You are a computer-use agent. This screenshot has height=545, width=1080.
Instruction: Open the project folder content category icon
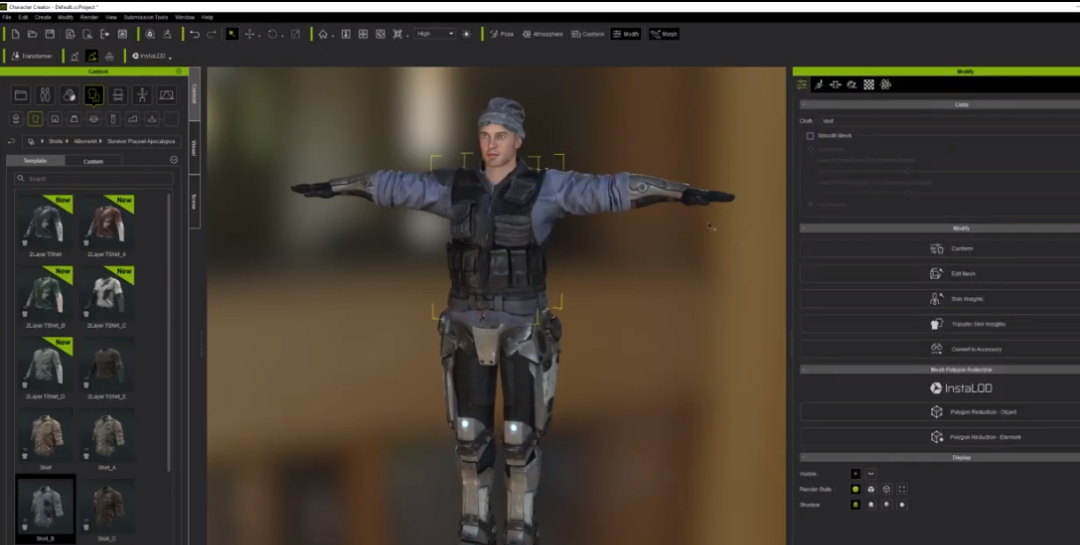21,95
